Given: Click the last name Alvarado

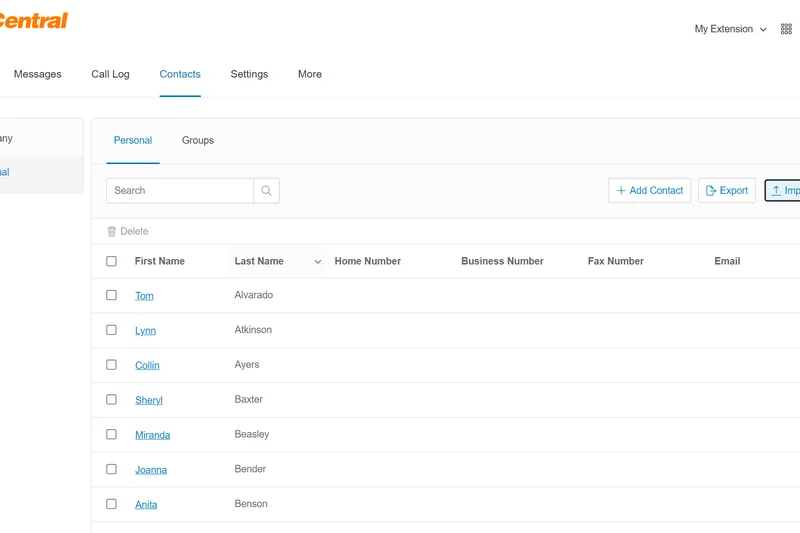Looking at the screenshot, I should click(254, 295).
